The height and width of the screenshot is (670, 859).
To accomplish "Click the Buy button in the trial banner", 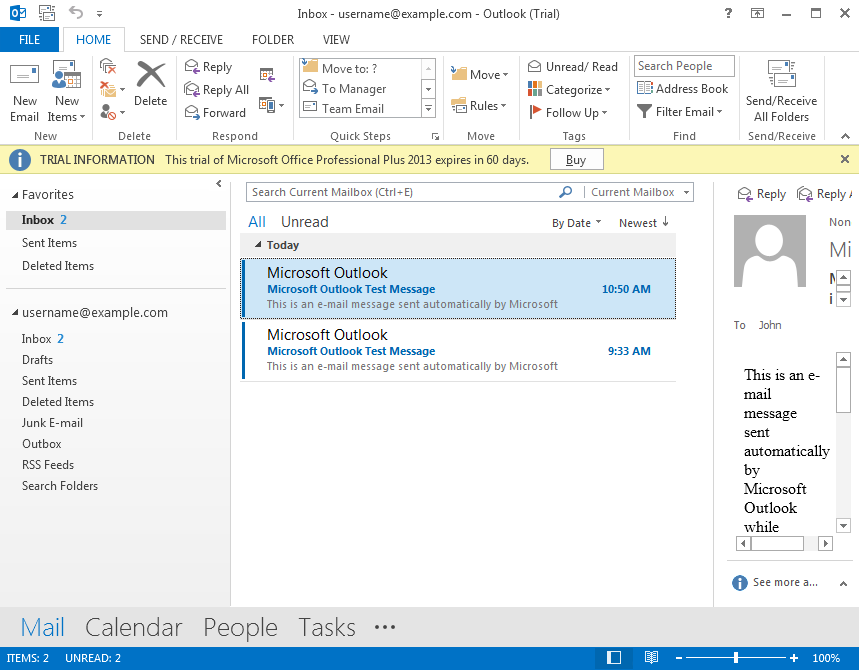I will (576, 158).
